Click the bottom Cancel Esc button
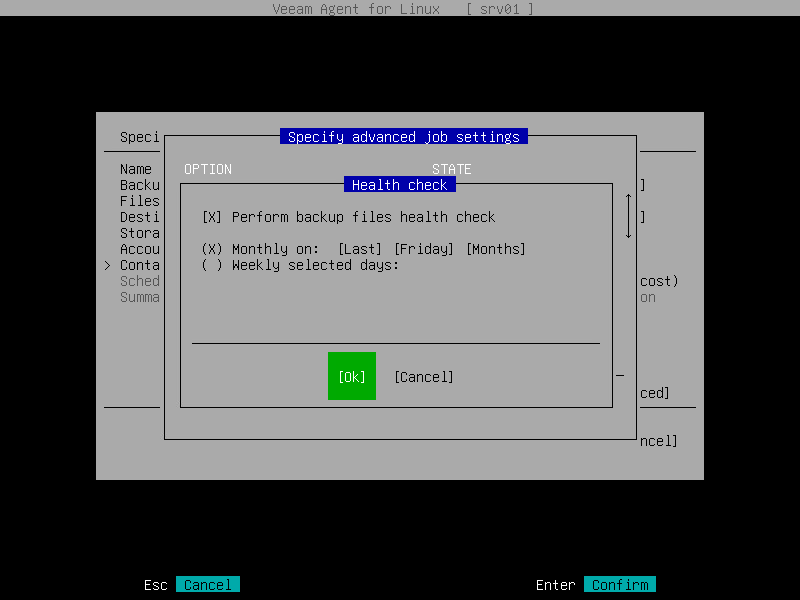 pos(208,585)
